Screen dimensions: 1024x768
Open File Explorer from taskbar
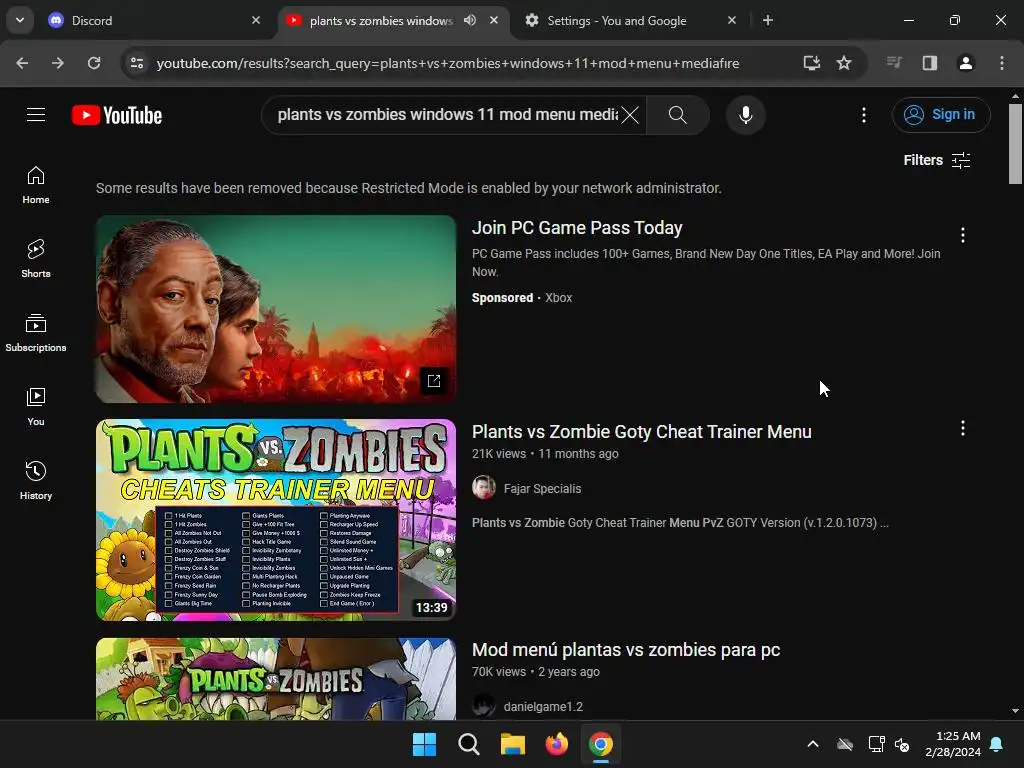pos(513,744)
